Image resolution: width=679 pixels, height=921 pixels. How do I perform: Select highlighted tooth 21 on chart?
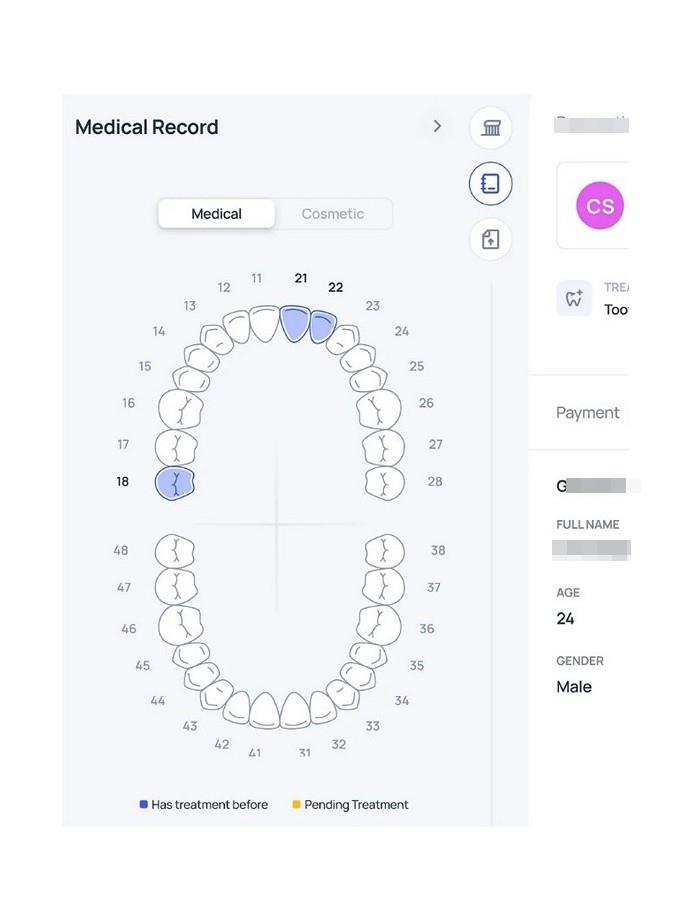tap(295, 323)
